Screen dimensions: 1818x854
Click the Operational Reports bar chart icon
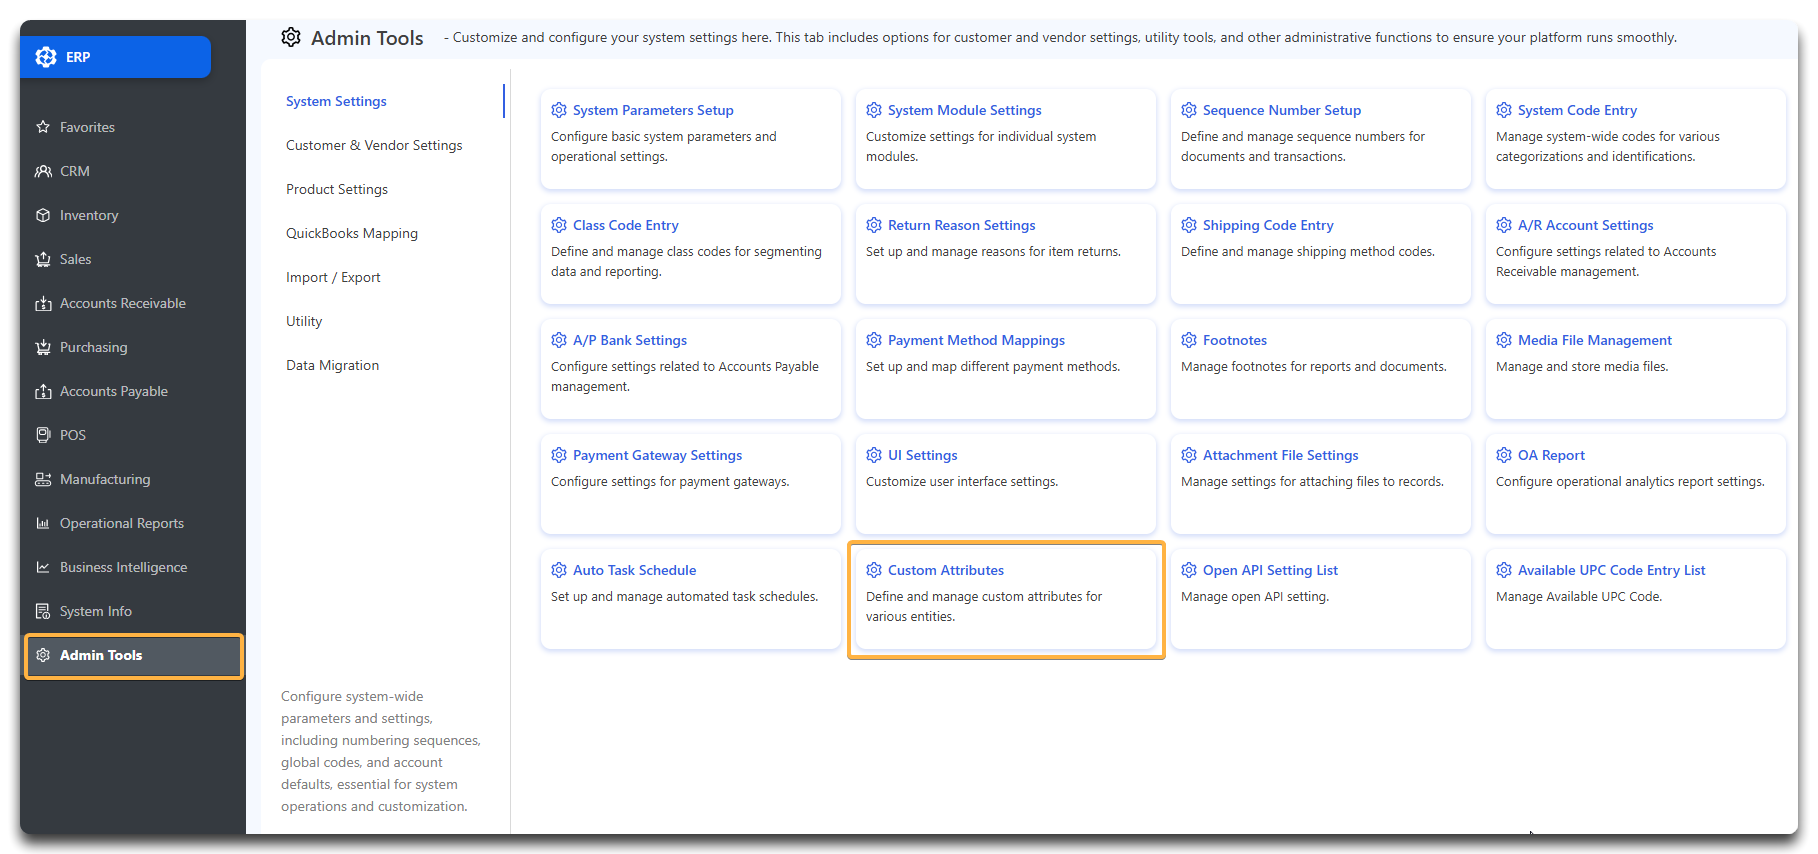(x=43, y=523)
